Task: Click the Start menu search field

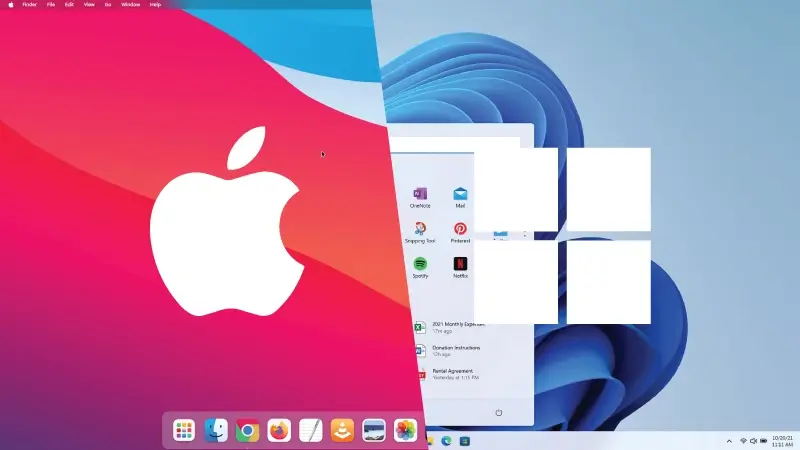Action: 455,144
